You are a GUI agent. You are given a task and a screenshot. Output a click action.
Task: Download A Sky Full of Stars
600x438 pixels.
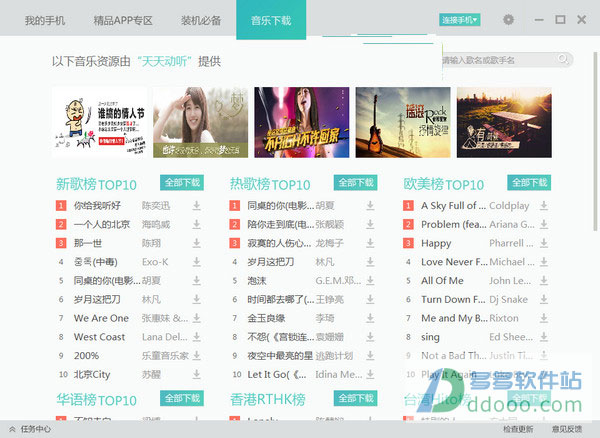coord(544,206)
